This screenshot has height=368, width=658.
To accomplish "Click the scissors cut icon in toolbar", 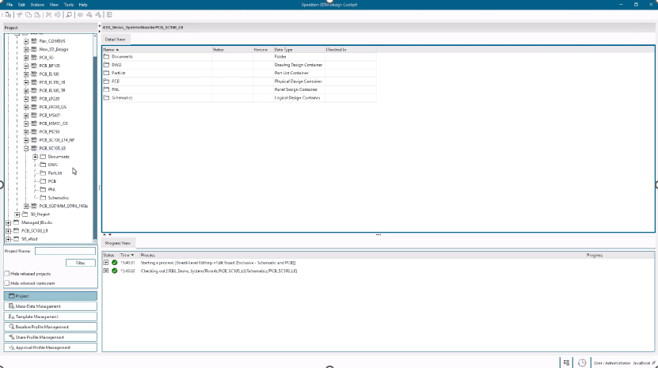I will coord(49,15).
